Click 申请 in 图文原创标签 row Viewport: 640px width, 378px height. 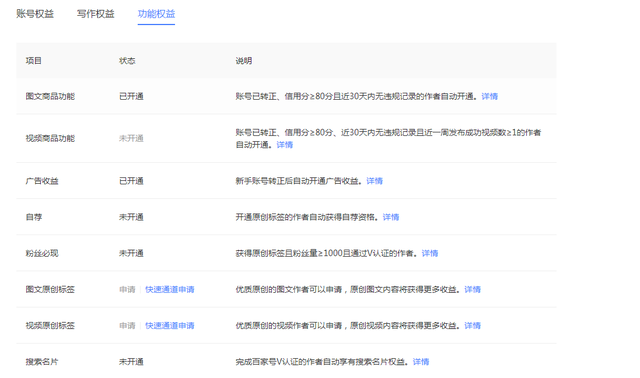[x=127, y=289]
